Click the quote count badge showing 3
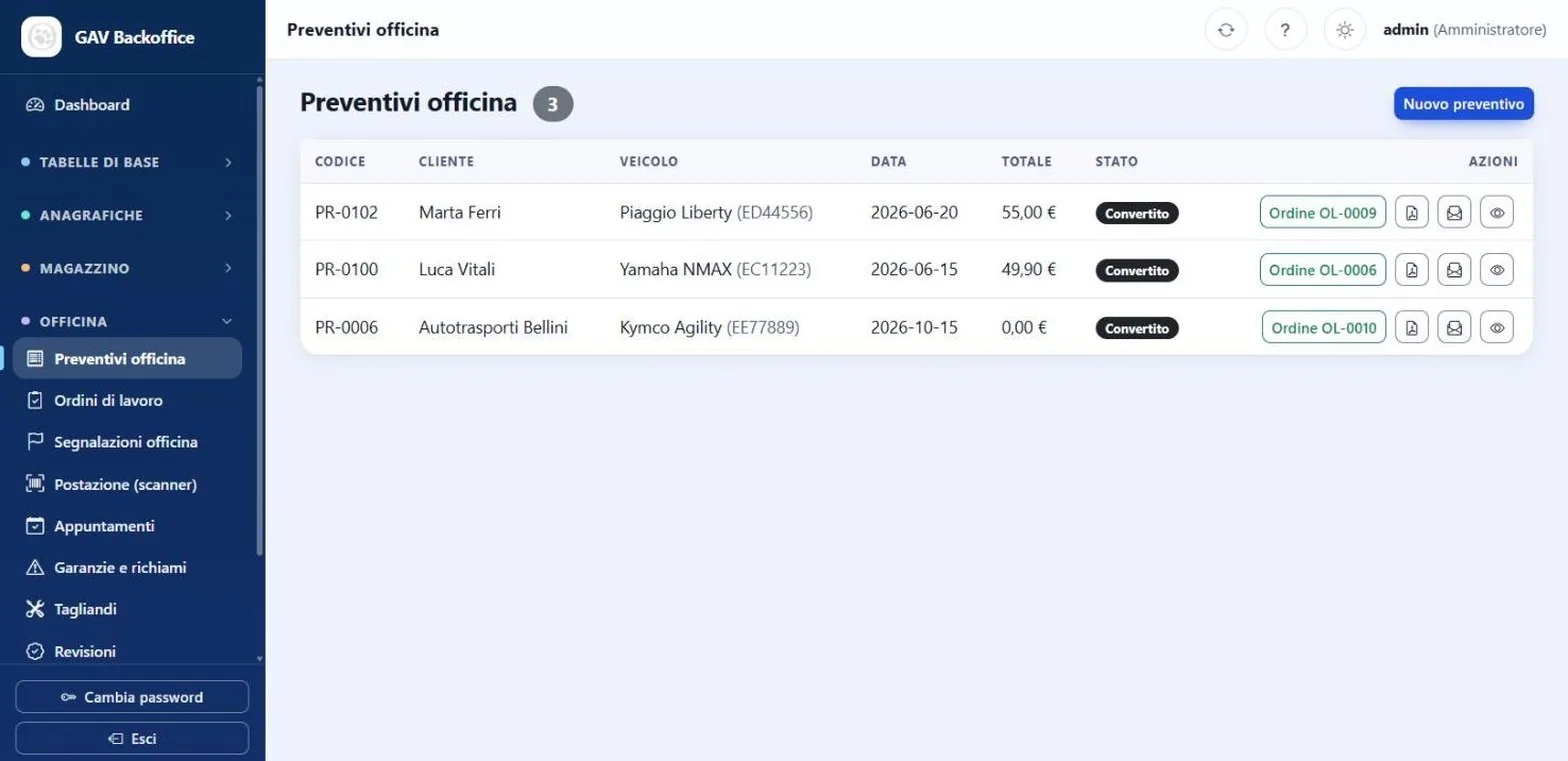The height and width of the screenshot is (761, 1568). pos(553,104)
